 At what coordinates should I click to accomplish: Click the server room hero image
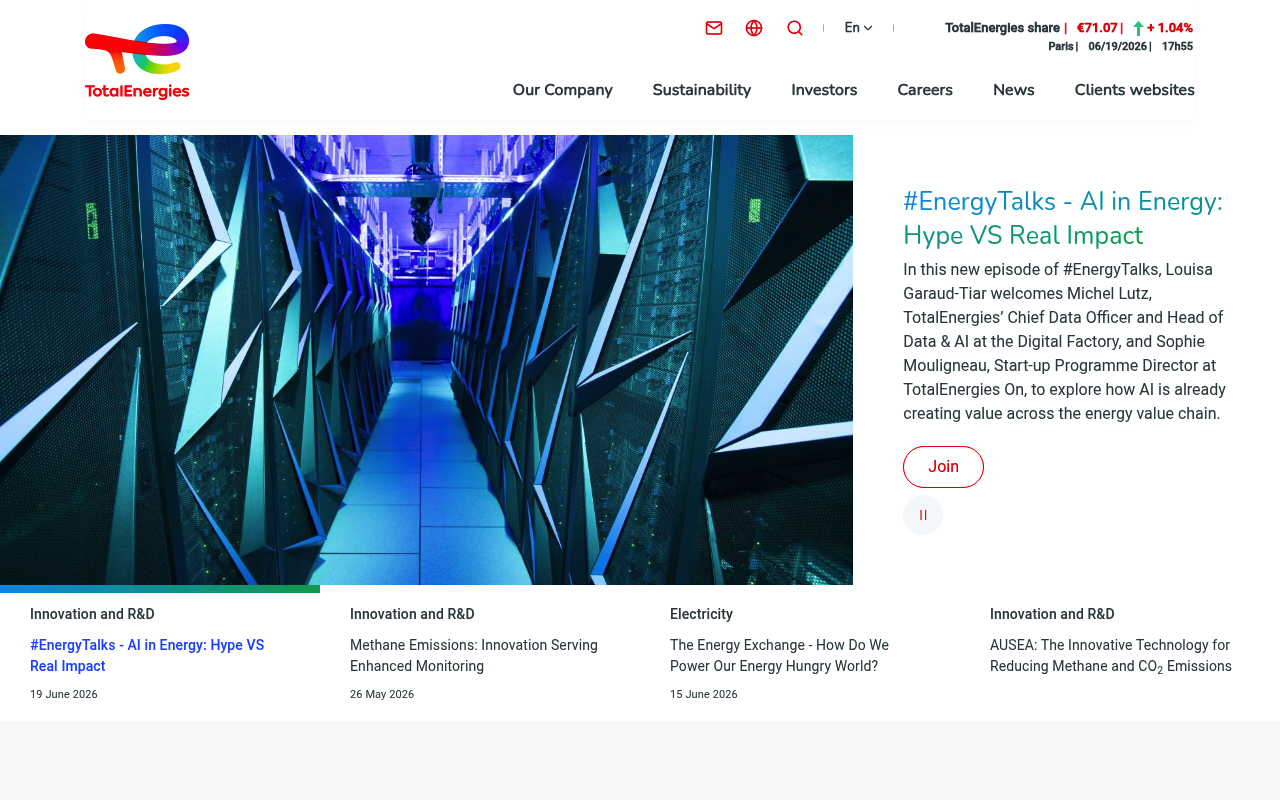pyautogui.click(x=426, y=360)
